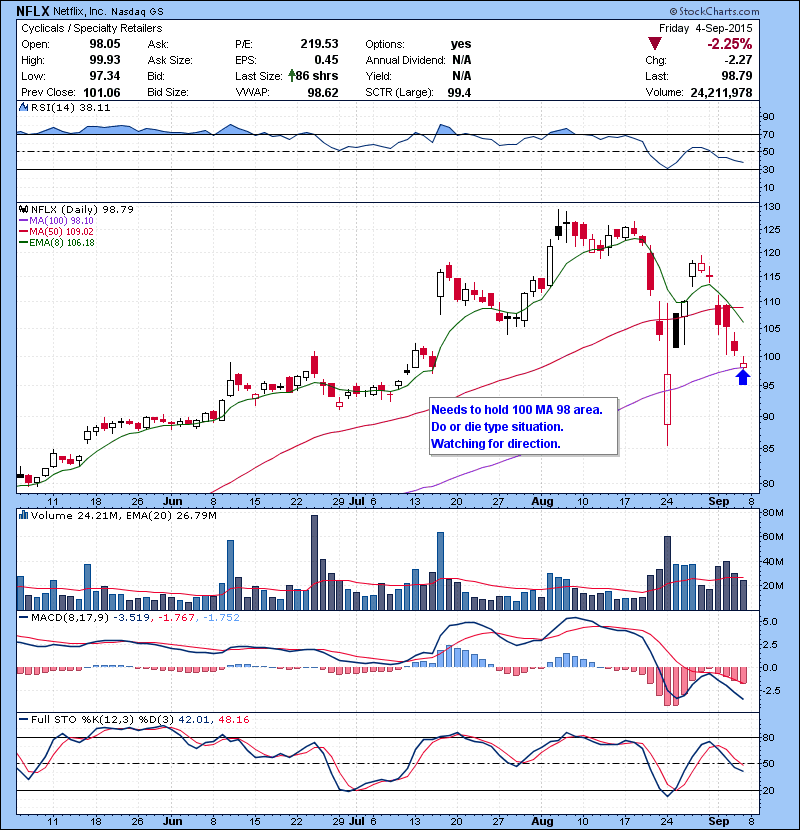800x830 pixels.
Task: Click the 'Do or die type situation.' note line
Action: pos(497,427)
